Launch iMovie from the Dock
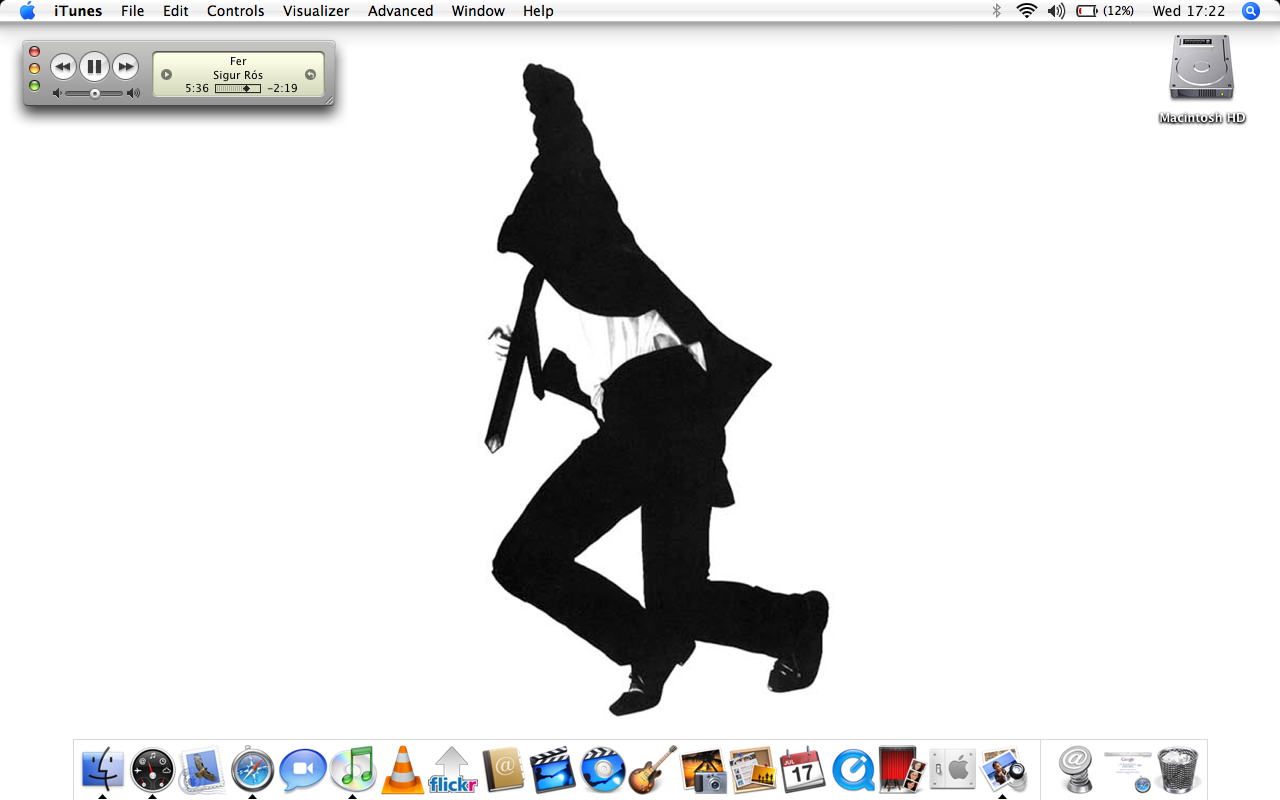Image resolution: width=1280 pixels, height=800 pixels. 552,770
